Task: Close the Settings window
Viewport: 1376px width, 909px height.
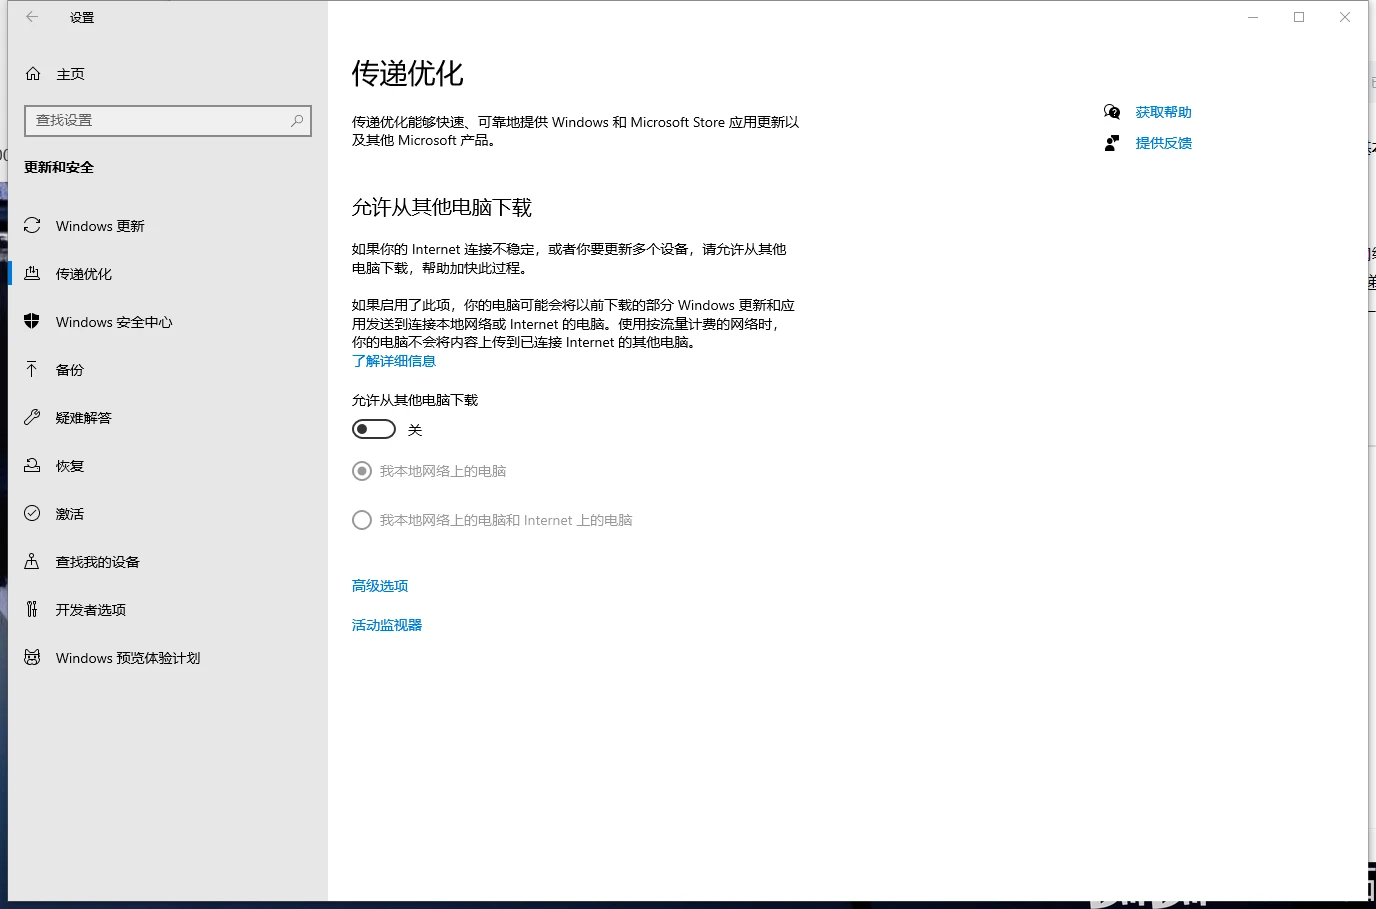Action: point(1345,17)
